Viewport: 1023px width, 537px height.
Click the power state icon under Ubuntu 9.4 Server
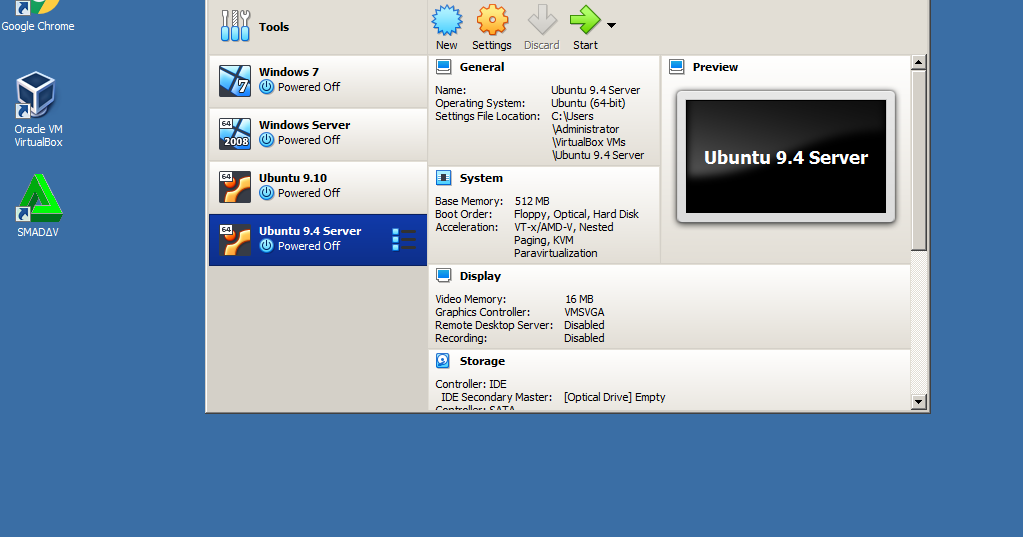pyautogui.click(x=266, y=245)
